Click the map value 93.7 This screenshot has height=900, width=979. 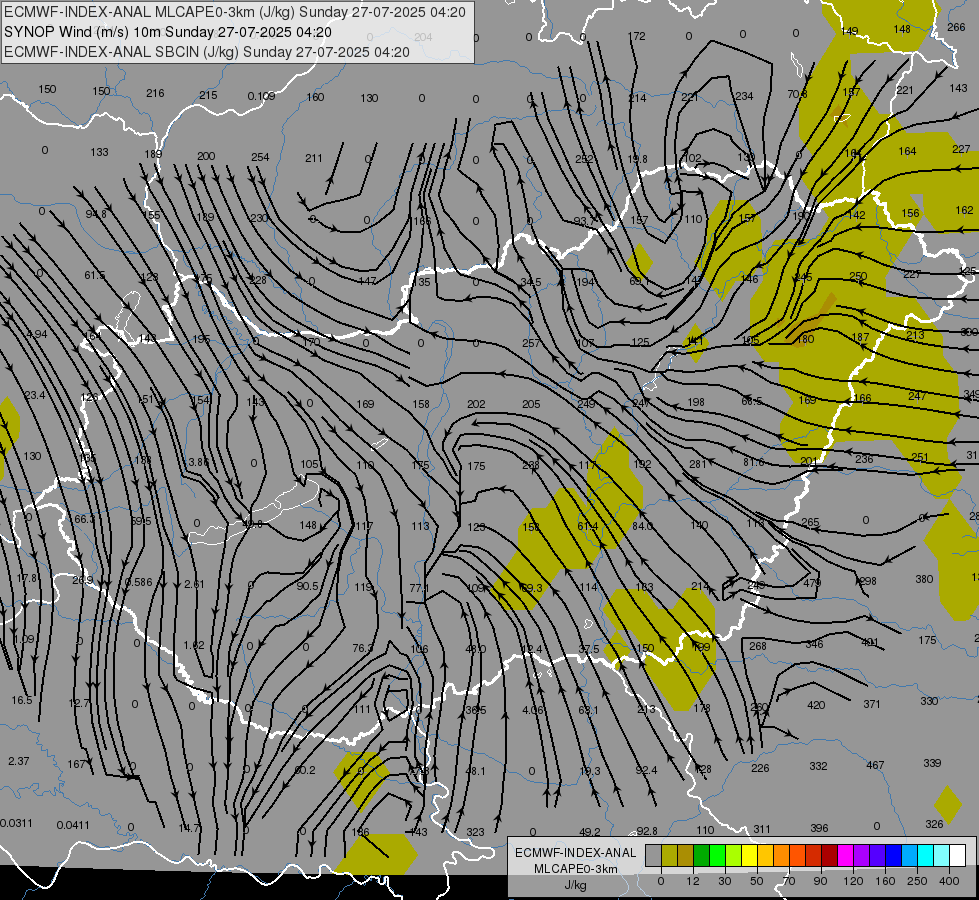click(584, 221)
